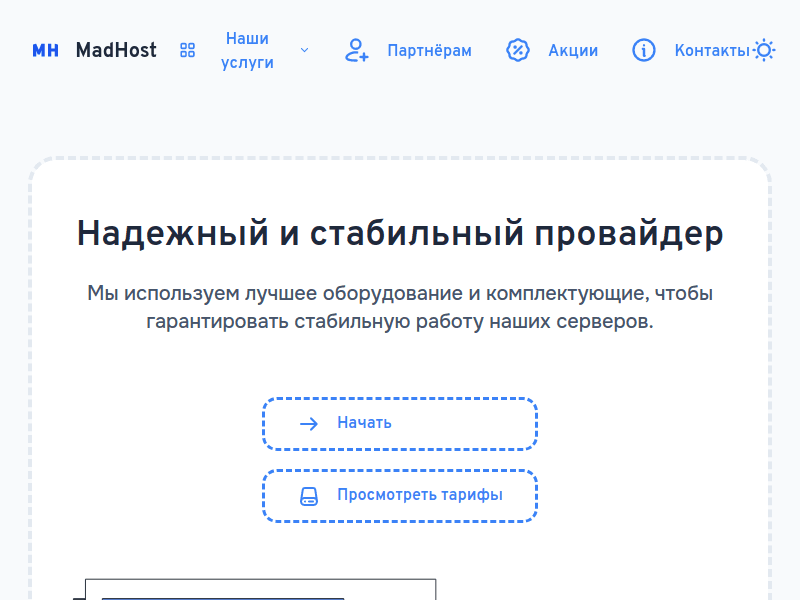Select the Партнёрам navigation item
800x600 pixels.
tap(429, 50)
